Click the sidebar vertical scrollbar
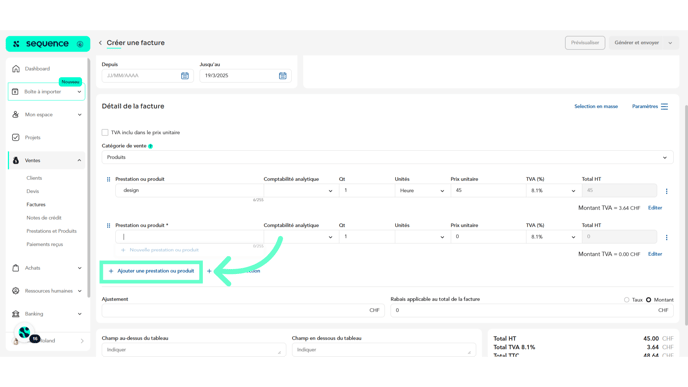688x387 pixels. pos(88,178)
